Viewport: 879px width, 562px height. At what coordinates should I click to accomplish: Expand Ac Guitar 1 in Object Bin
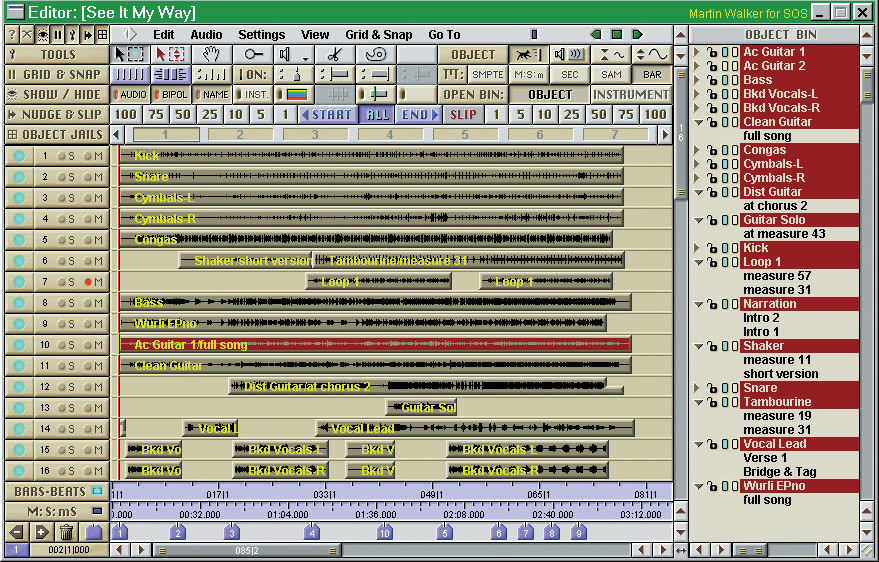click(x=697, y=52)
